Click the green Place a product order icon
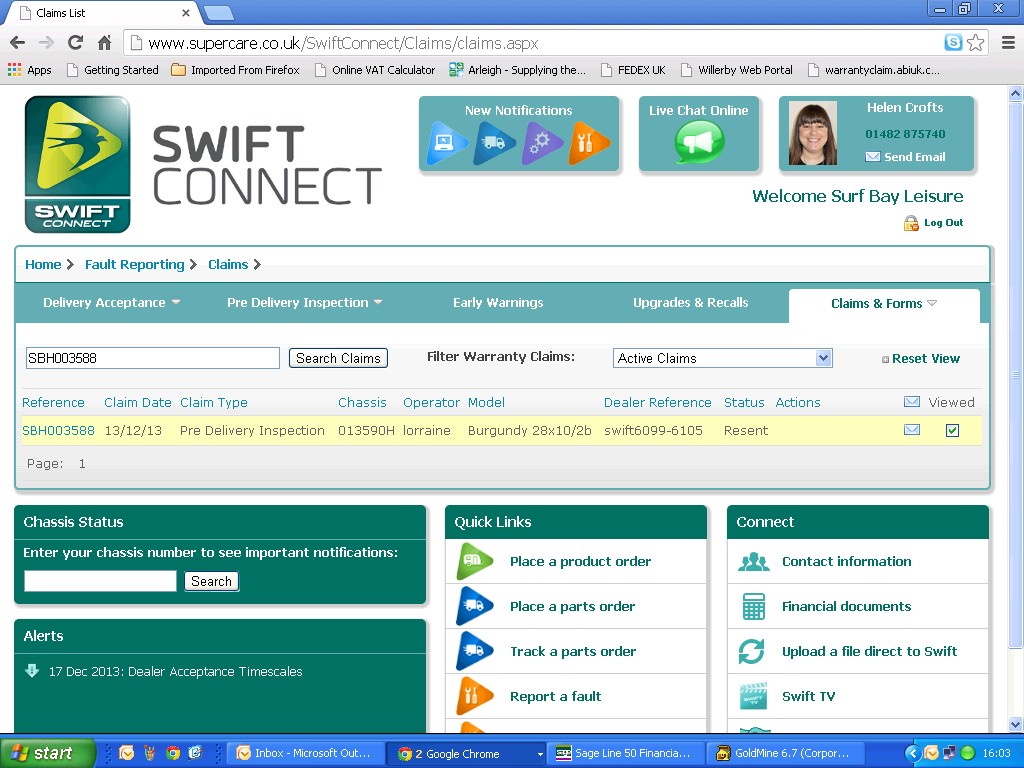This screenshot has width=1024, height=768. (x=475, y=561)
